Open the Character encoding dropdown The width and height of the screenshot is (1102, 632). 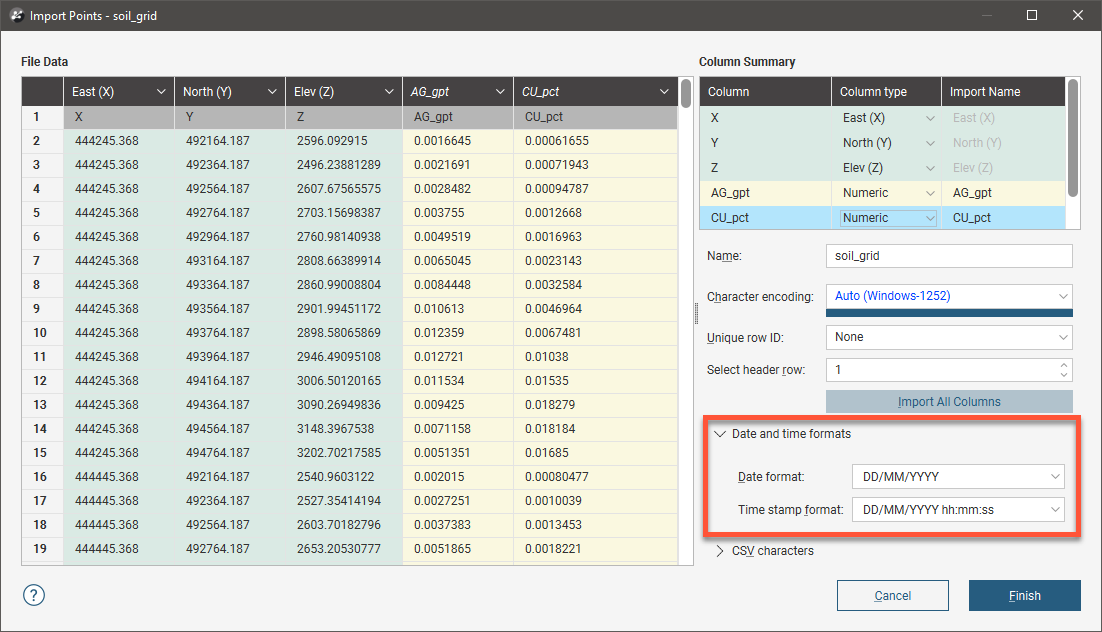(948, 296)
